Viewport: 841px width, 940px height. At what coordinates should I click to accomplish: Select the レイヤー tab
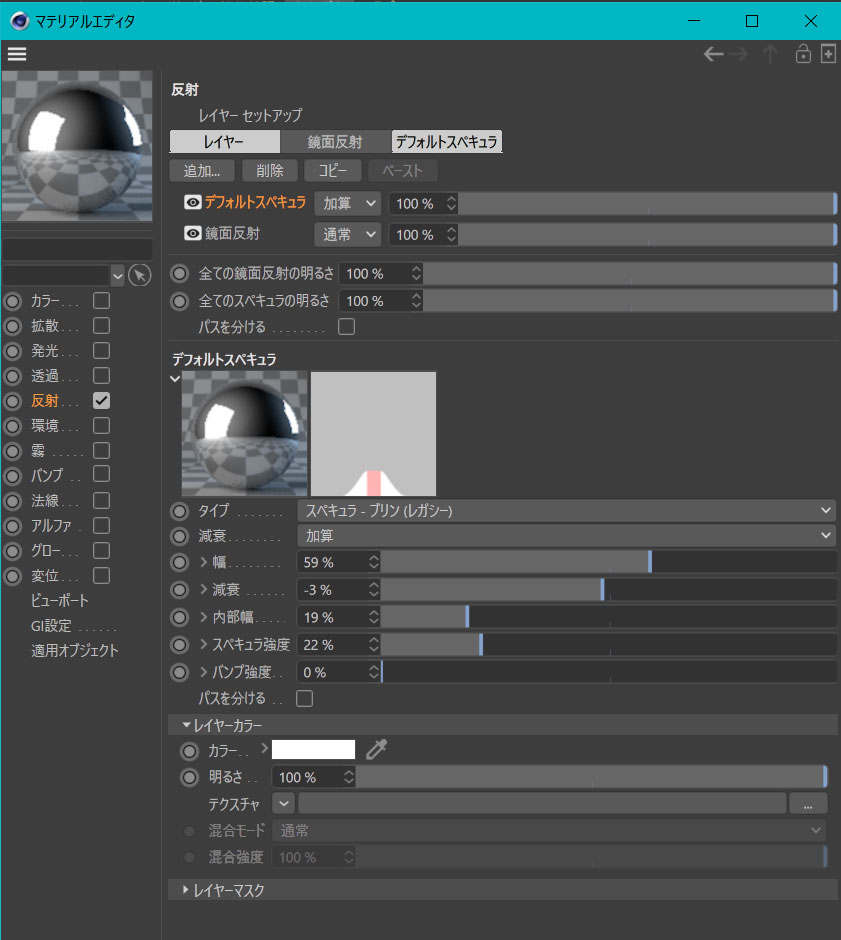pyautogui.click(x=224, y=141)
